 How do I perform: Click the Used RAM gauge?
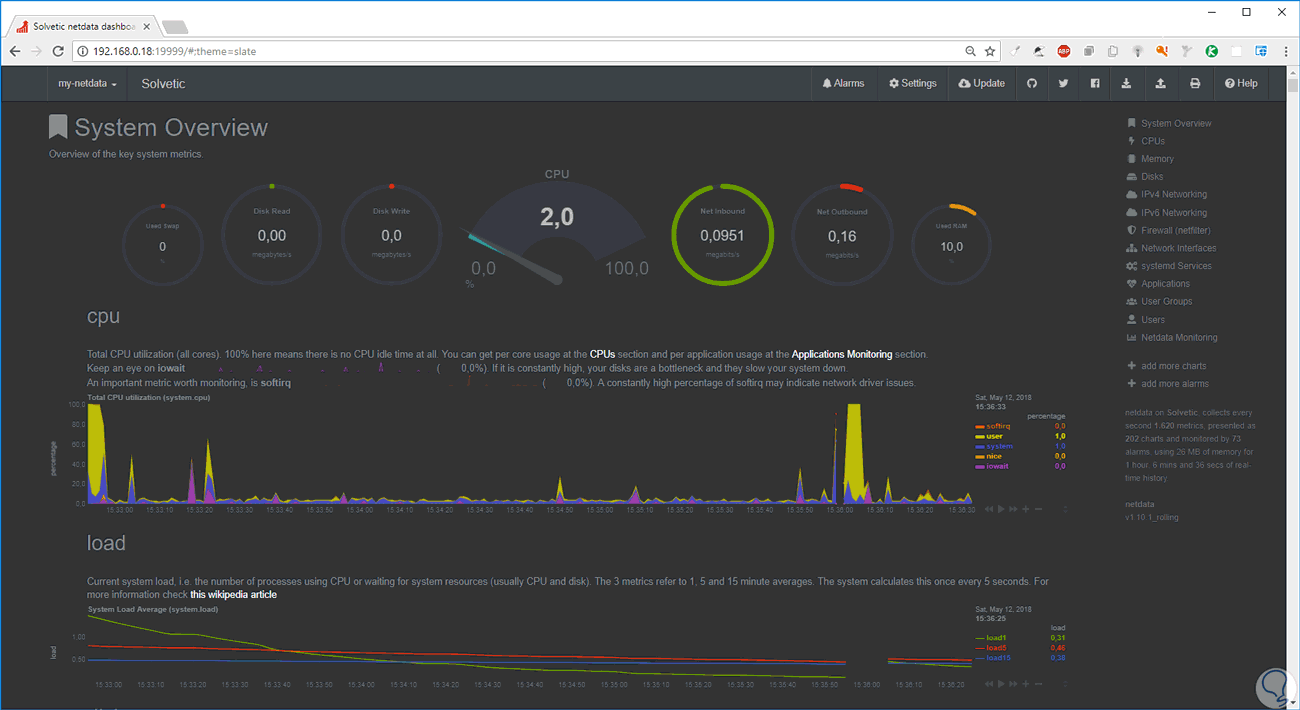(951, 243)
